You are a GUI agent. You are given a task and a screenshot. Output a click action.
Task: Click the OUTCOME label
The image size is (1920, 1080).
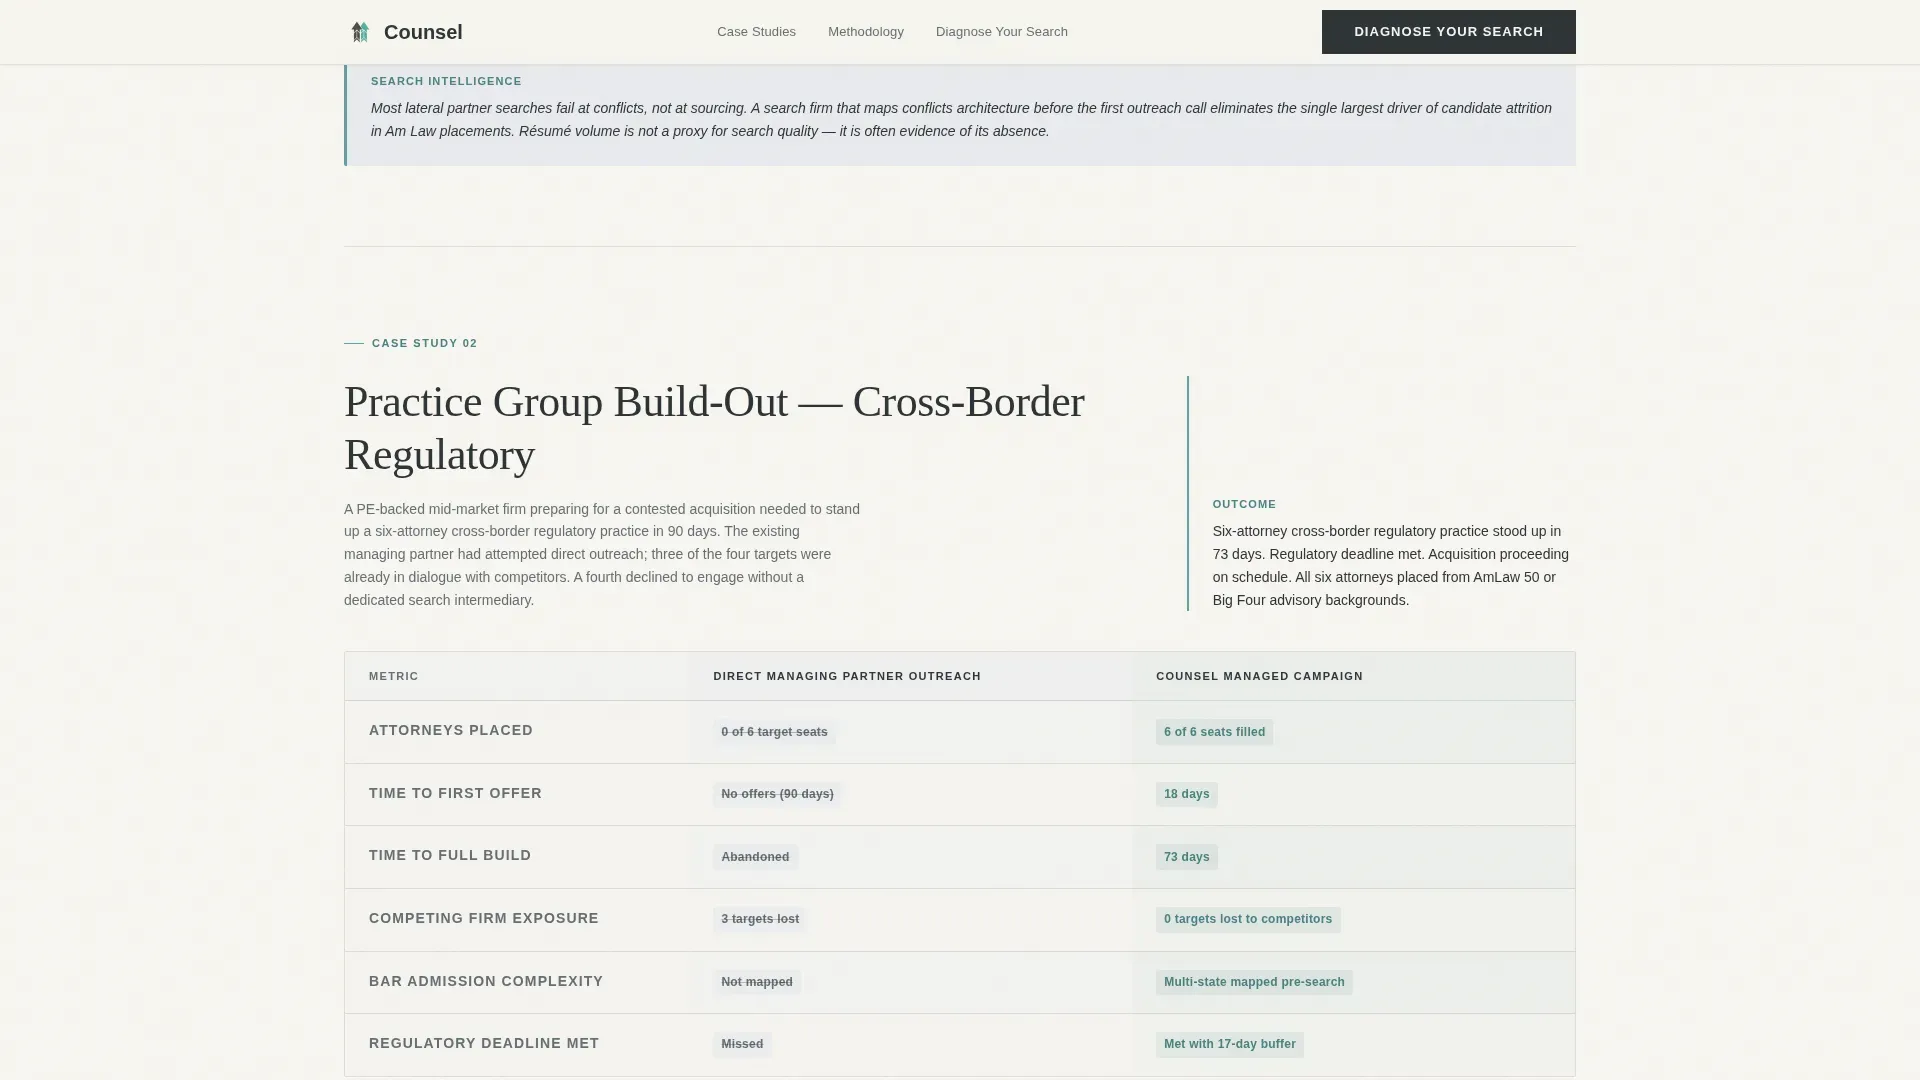tap(1244, 504)
